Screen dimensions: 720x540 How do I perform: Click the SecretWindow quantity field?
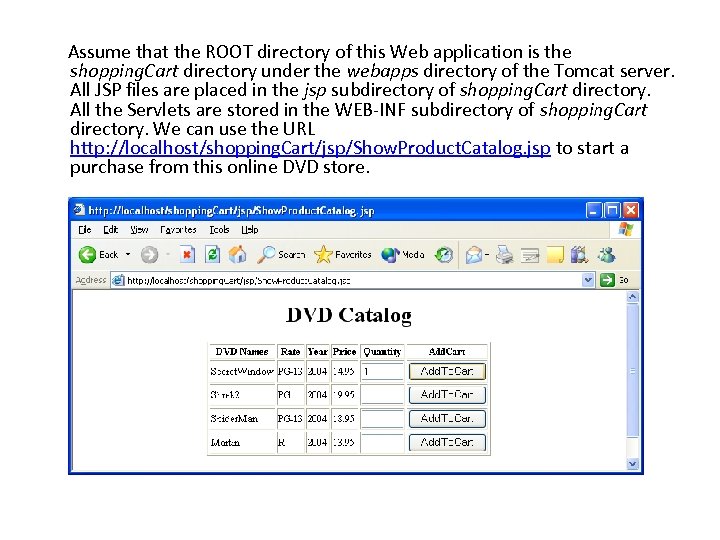tap(382, 371)
